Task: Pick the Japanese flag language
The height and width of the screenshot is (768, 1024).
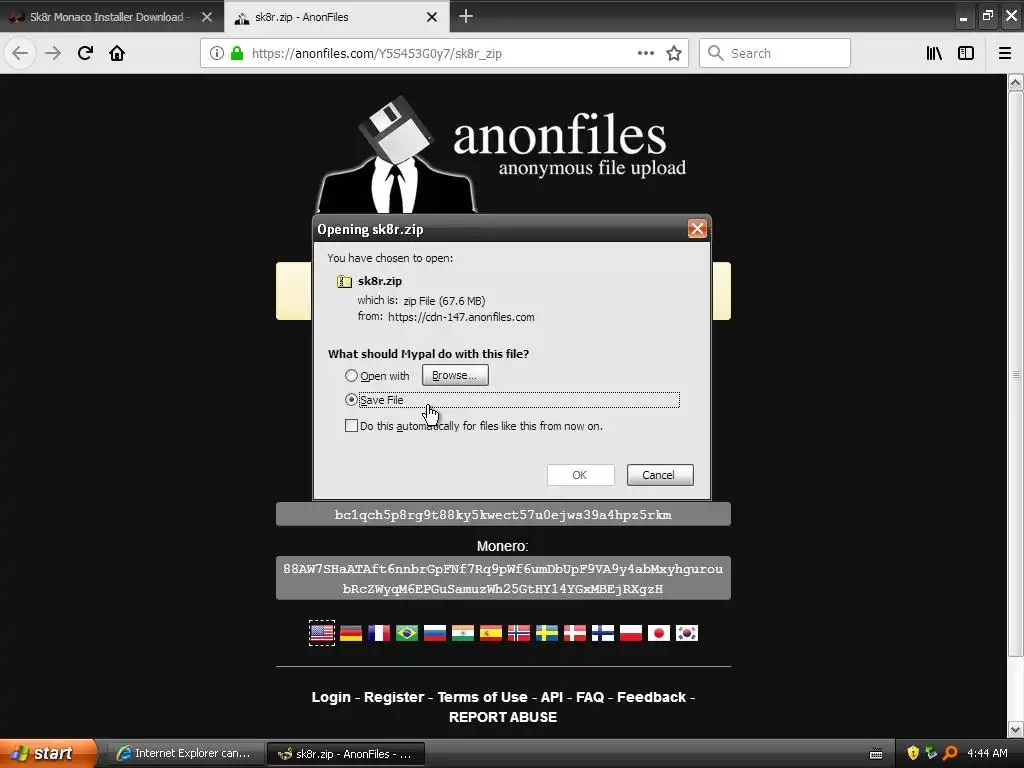Action: pyautogui.click(x=659, y=633)
